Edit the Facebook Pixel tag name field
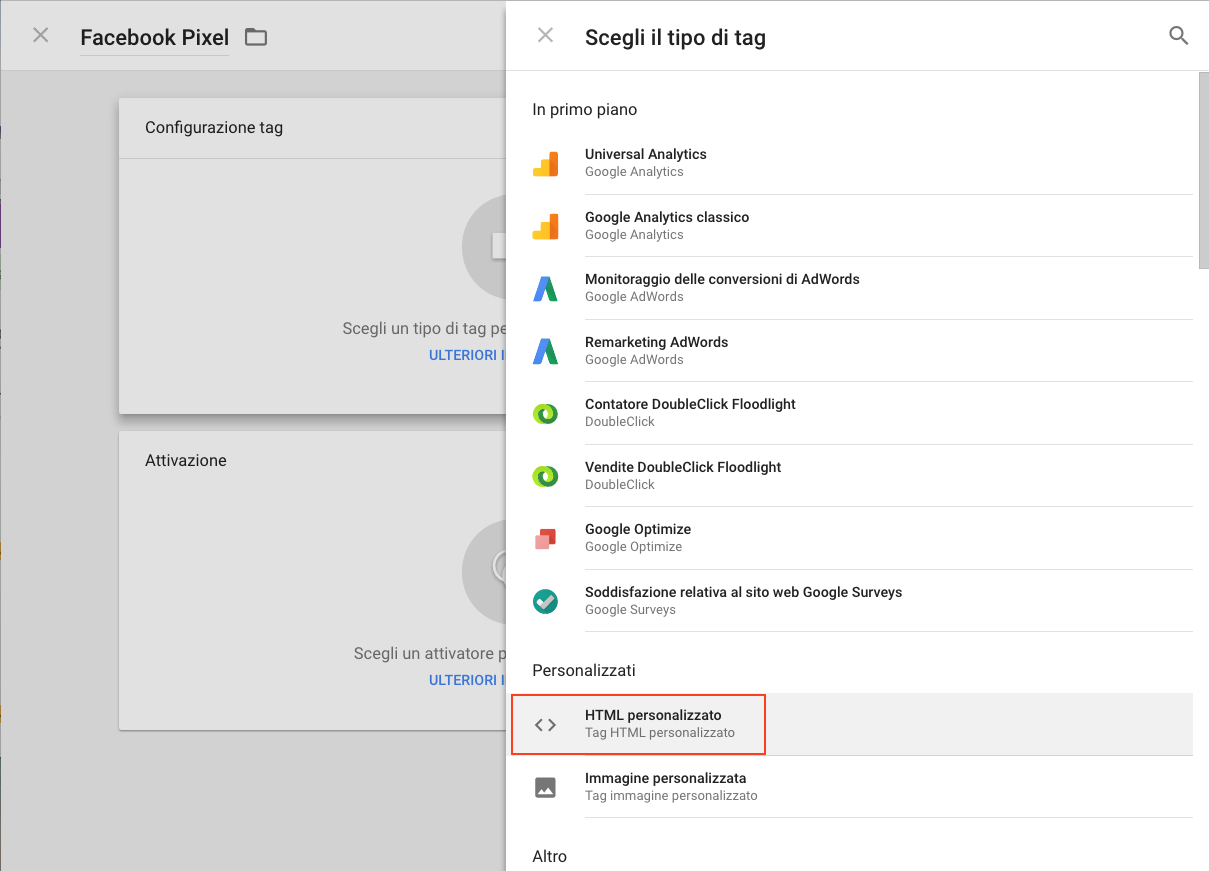This screenshot has height=871, width=1209. click(x=155, y=38)
